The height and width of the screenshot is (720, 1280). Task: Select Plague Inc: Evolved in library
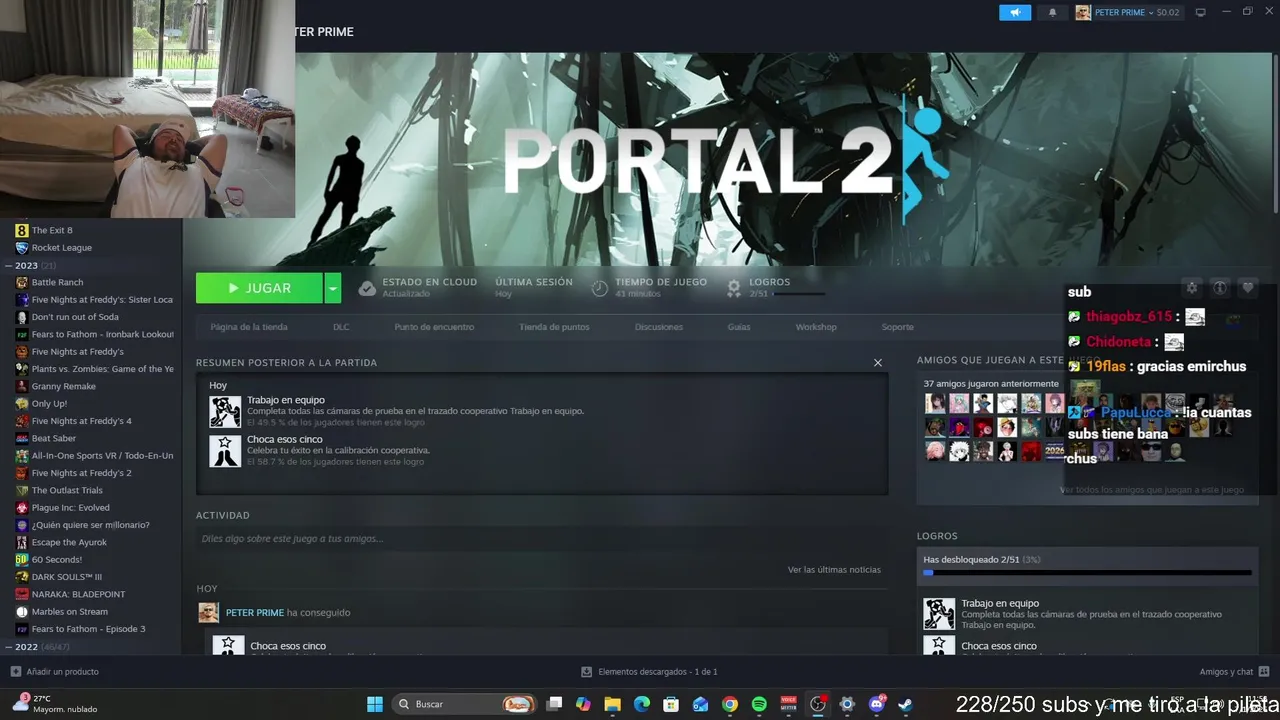(70, 508)
